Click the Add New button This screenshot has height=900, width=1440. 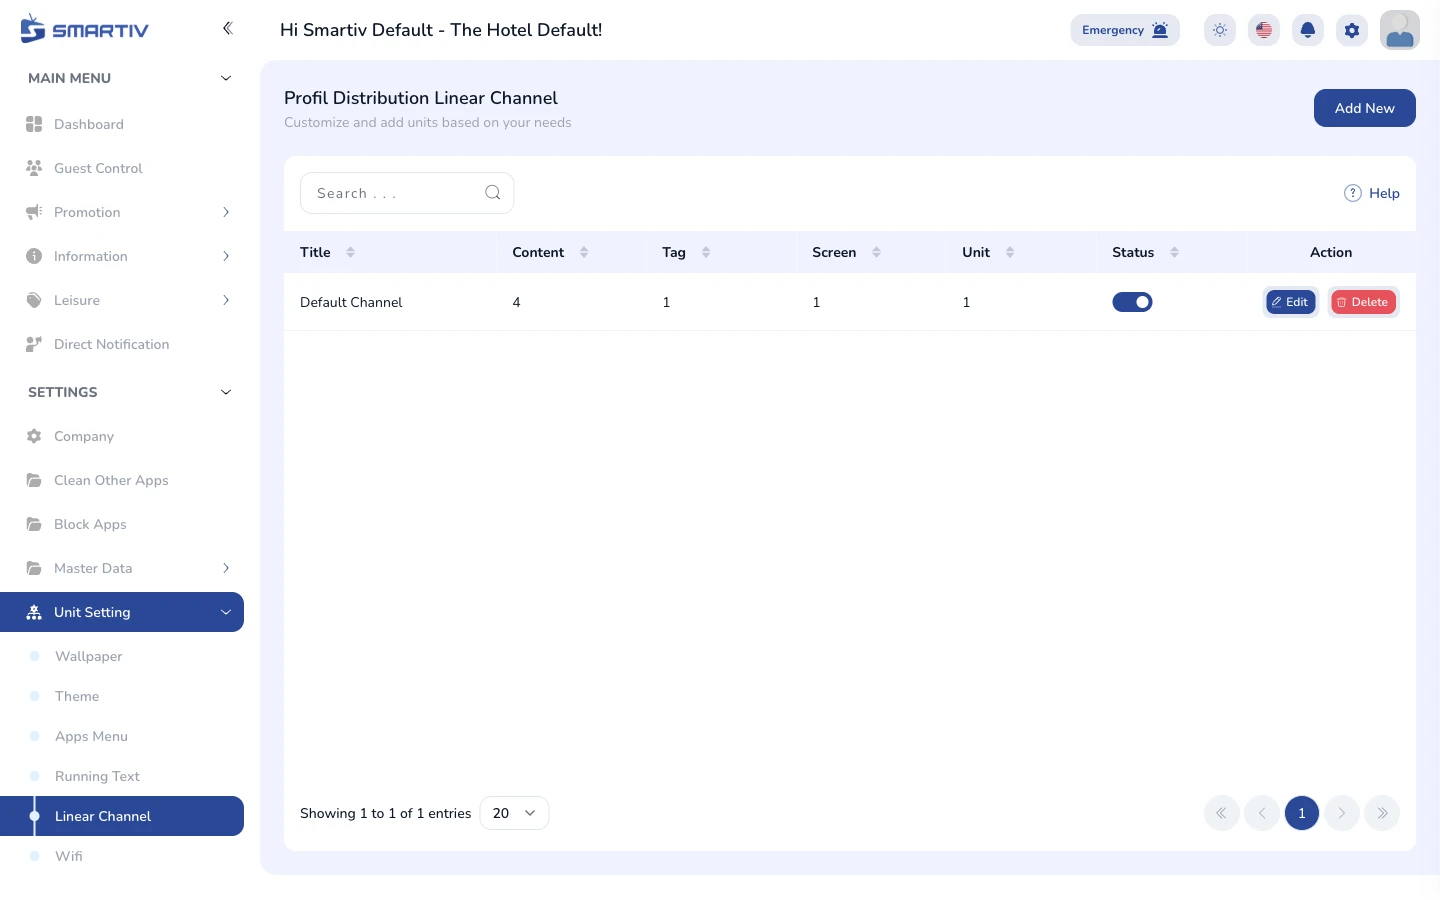coord(1364,108)
